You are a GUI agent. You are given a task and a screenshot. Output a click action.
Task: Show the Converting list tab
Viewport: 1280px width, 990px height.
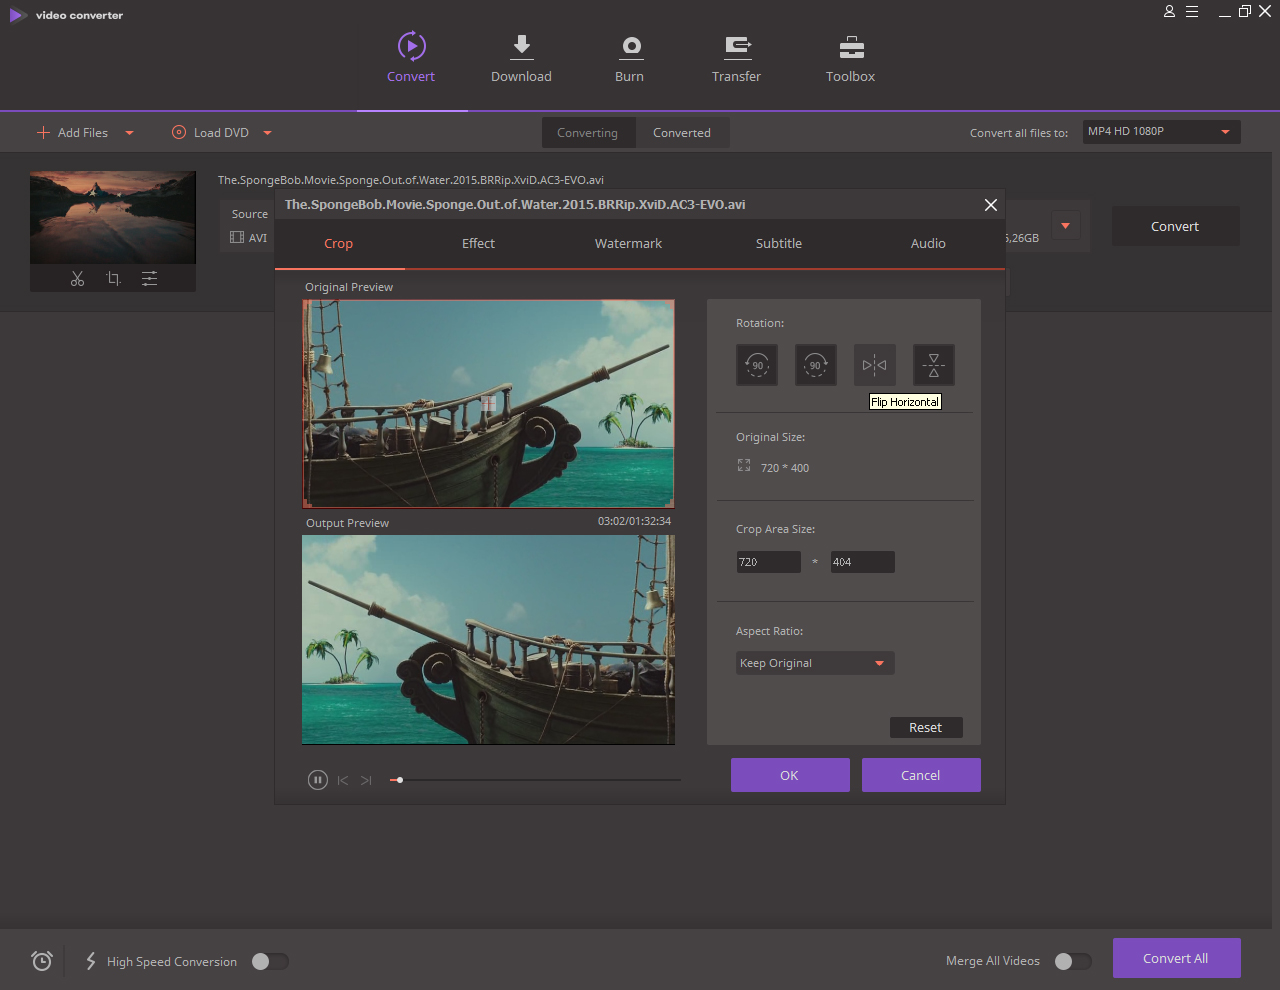coord(588,133)
